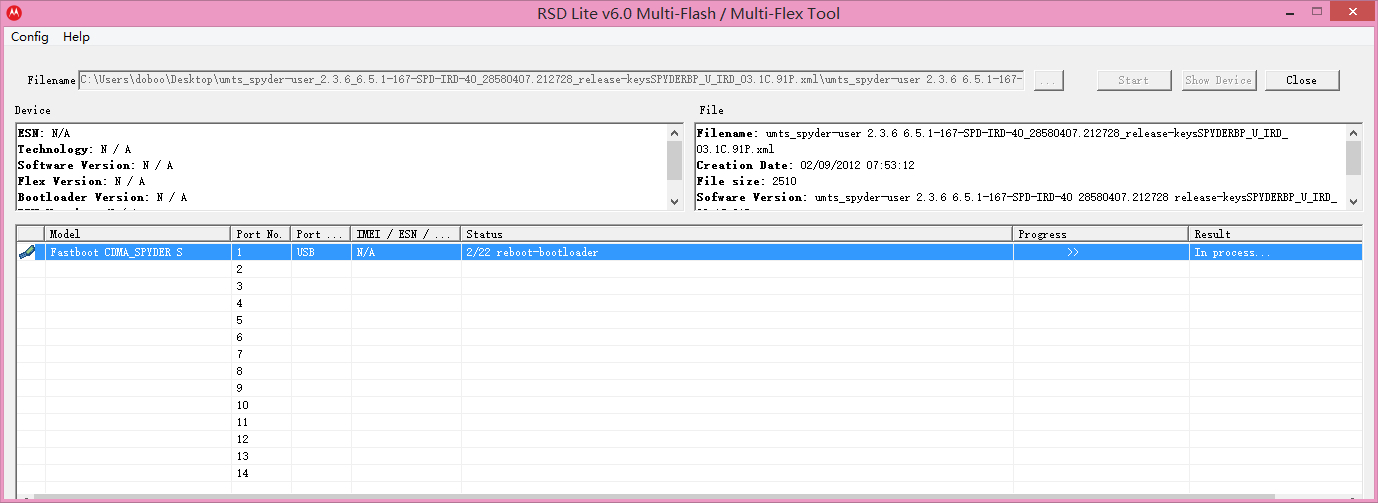Click the Sofware Version line in File panel
Screen dimensions: 1378x503
click(1016, 197)
